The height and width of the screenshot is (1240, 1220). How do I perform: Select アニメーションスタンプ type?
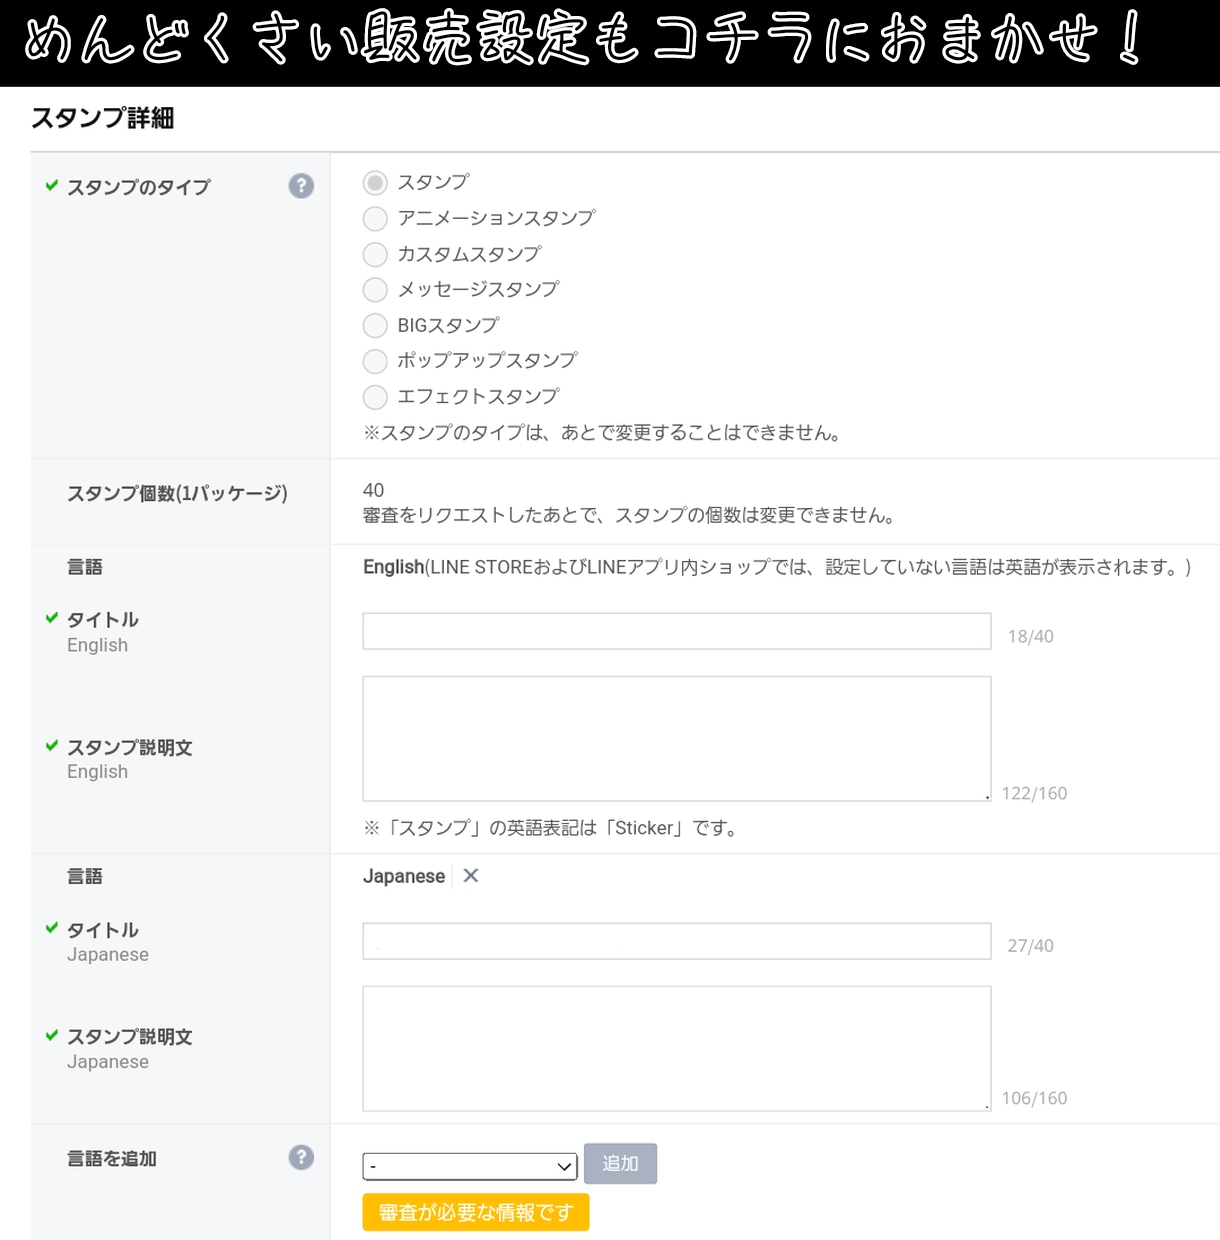click(375, 219)
